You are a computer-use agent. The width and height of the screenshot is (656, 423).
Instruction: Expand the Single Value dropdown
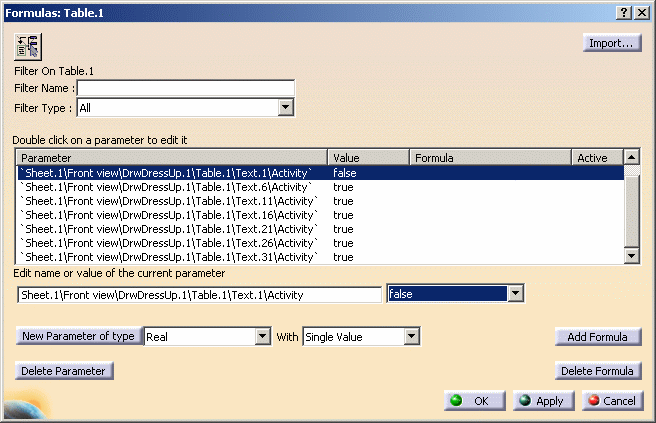(410, 337)
